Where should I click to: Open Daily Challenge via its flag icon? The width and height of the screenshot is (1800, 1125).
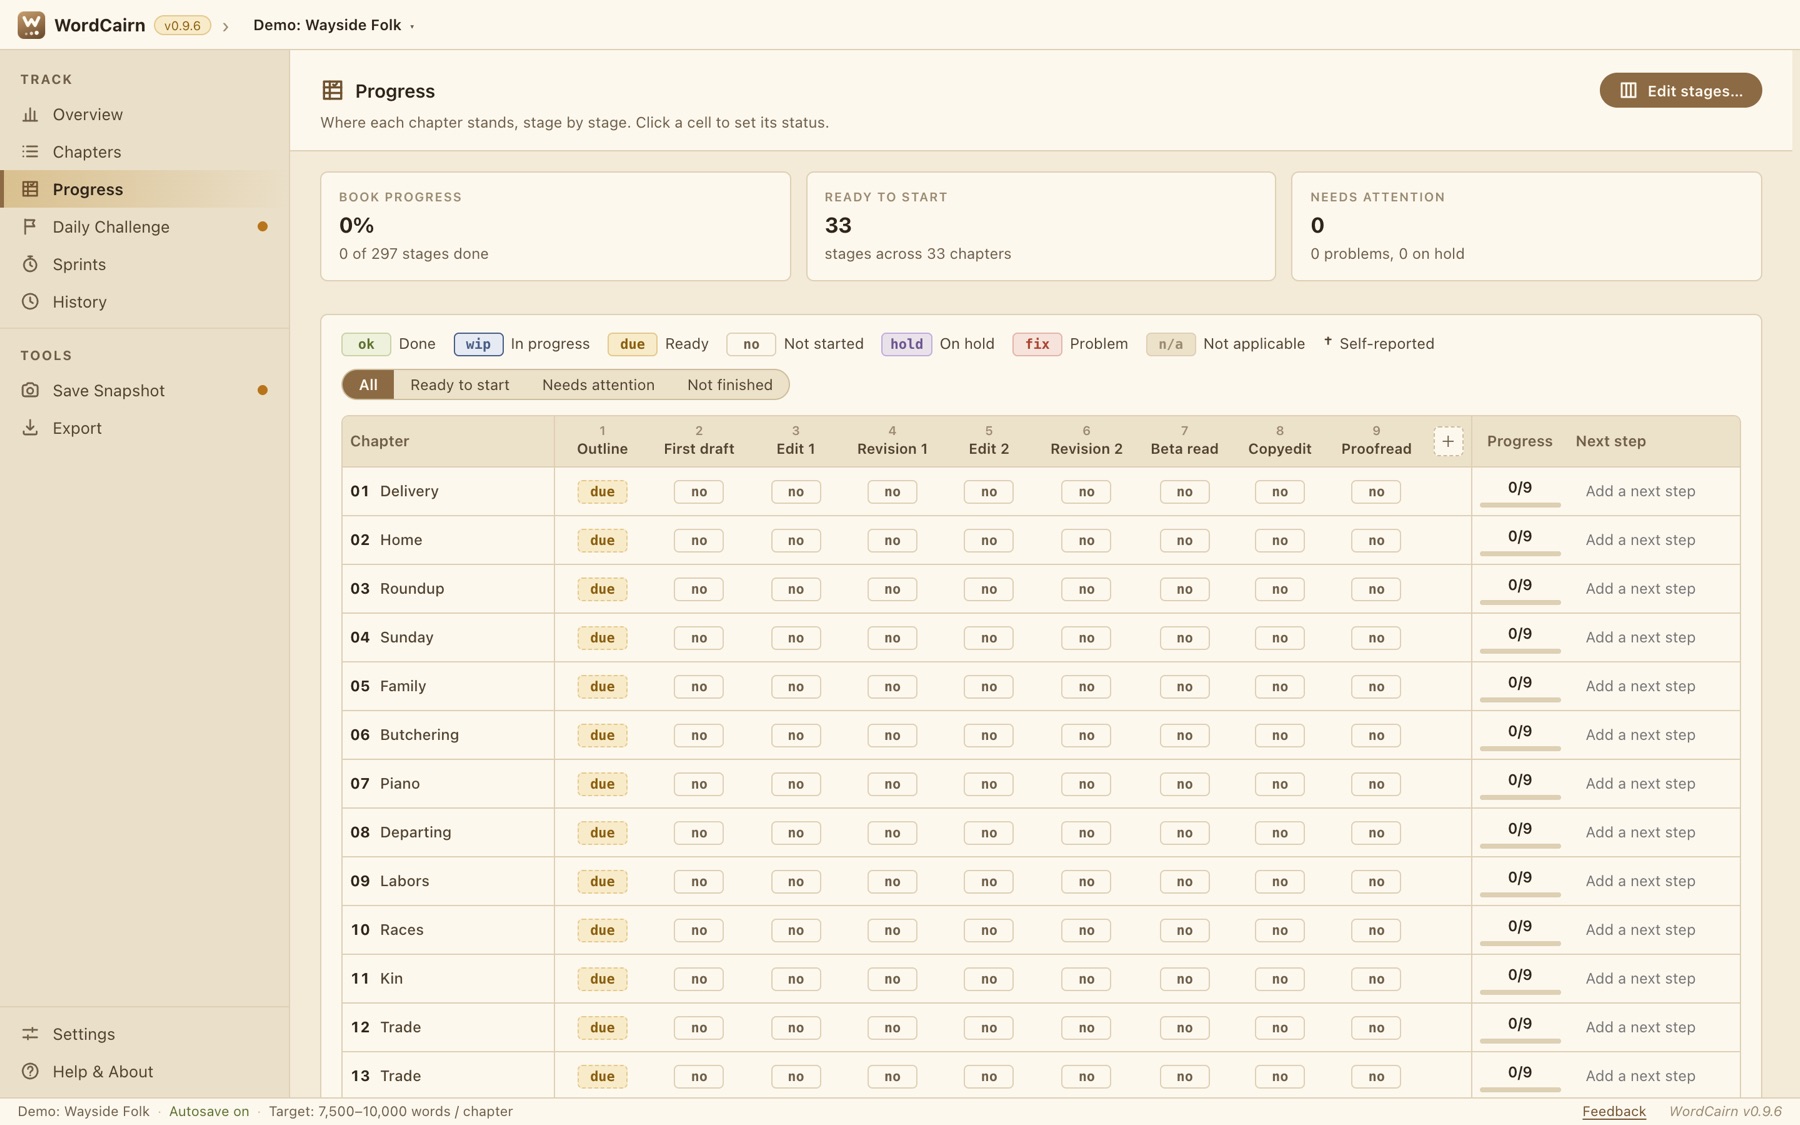(x=30, y=227)
